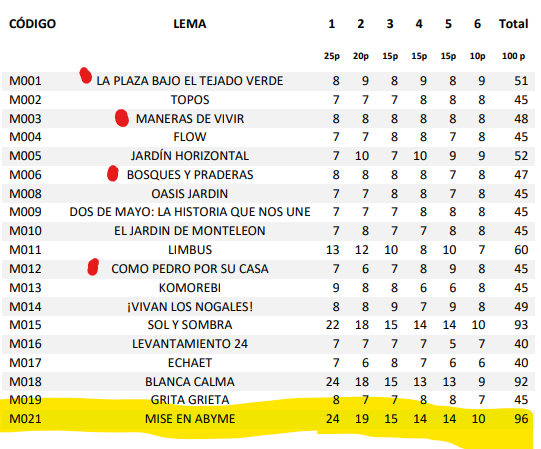The image size is (541, 449).
Task: Click the BLANCA CALMA lema
Action: [190, 382]
